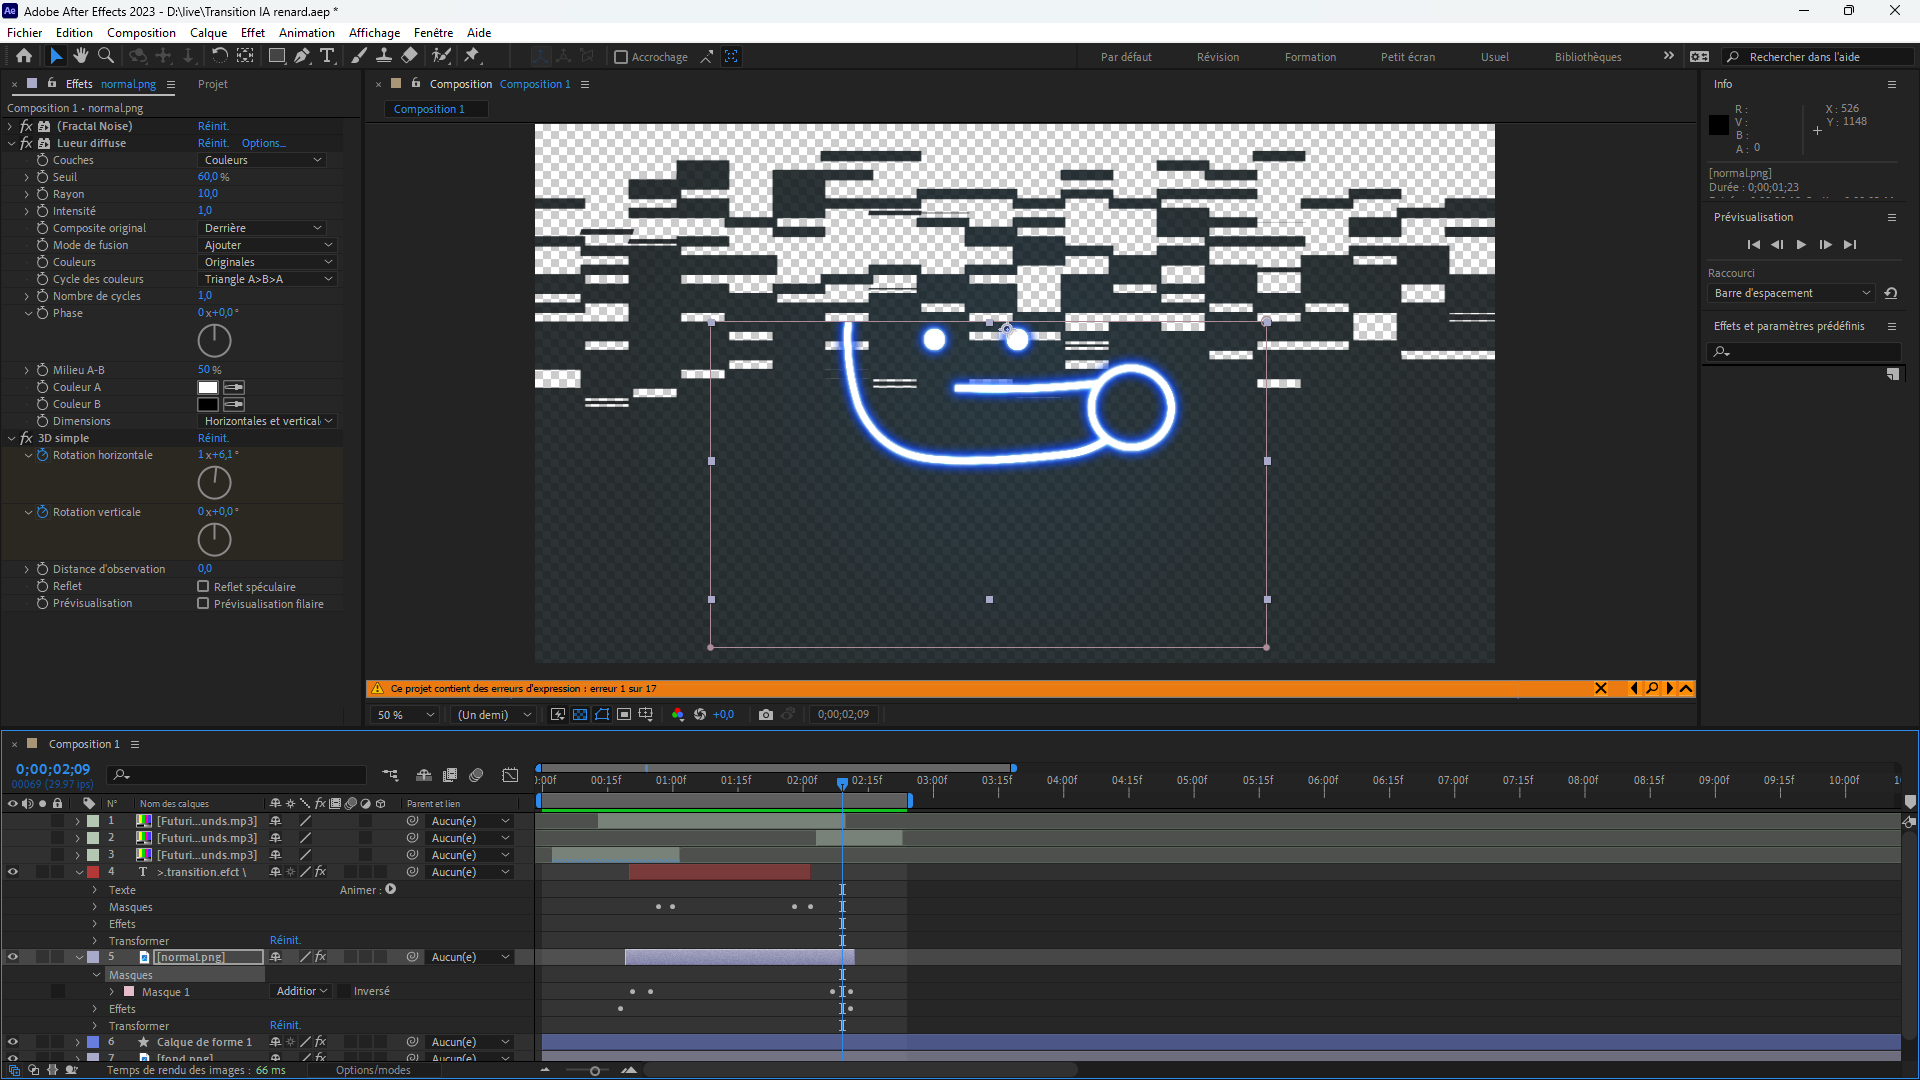Open the Mode de fusion dropdown
Viewport: 1920px width, 1080px height.
pyautogui.click(x=267, y=245)
